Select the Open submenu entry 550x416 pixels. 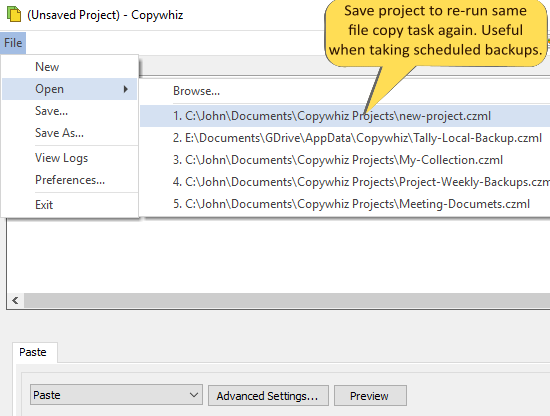point(69,89)
